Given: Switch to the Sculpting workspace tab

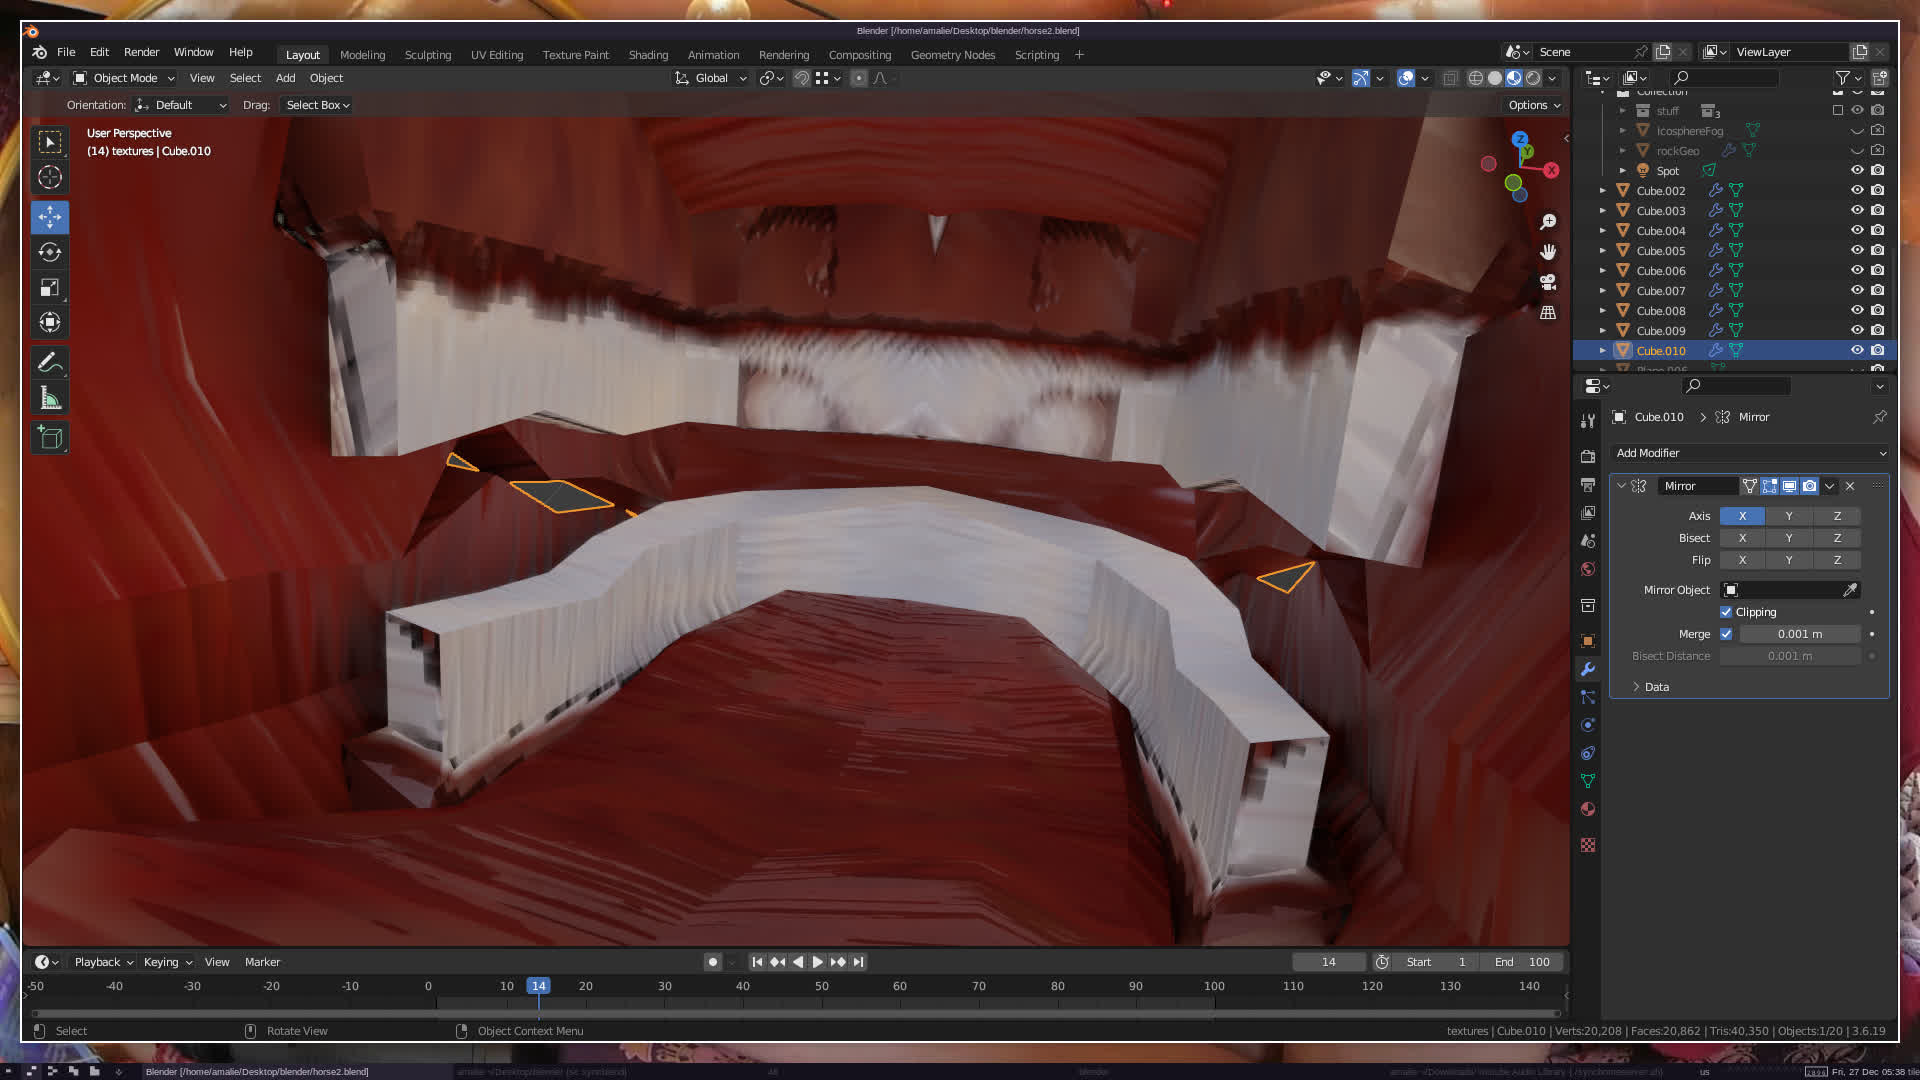Looking at the screenshot, I should point(427,55).
